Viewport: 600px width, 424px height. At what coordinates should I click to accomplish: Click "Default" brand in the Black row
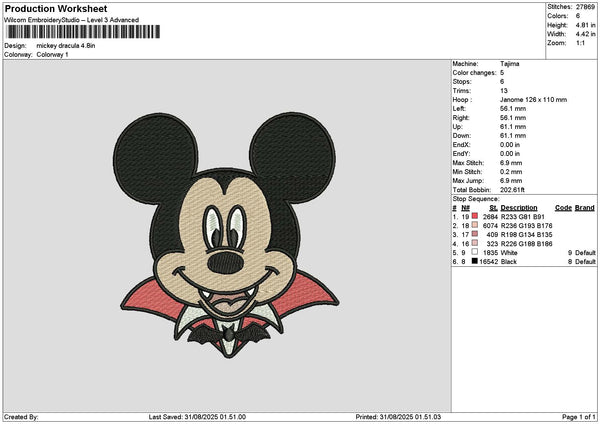tap(585, 262)
